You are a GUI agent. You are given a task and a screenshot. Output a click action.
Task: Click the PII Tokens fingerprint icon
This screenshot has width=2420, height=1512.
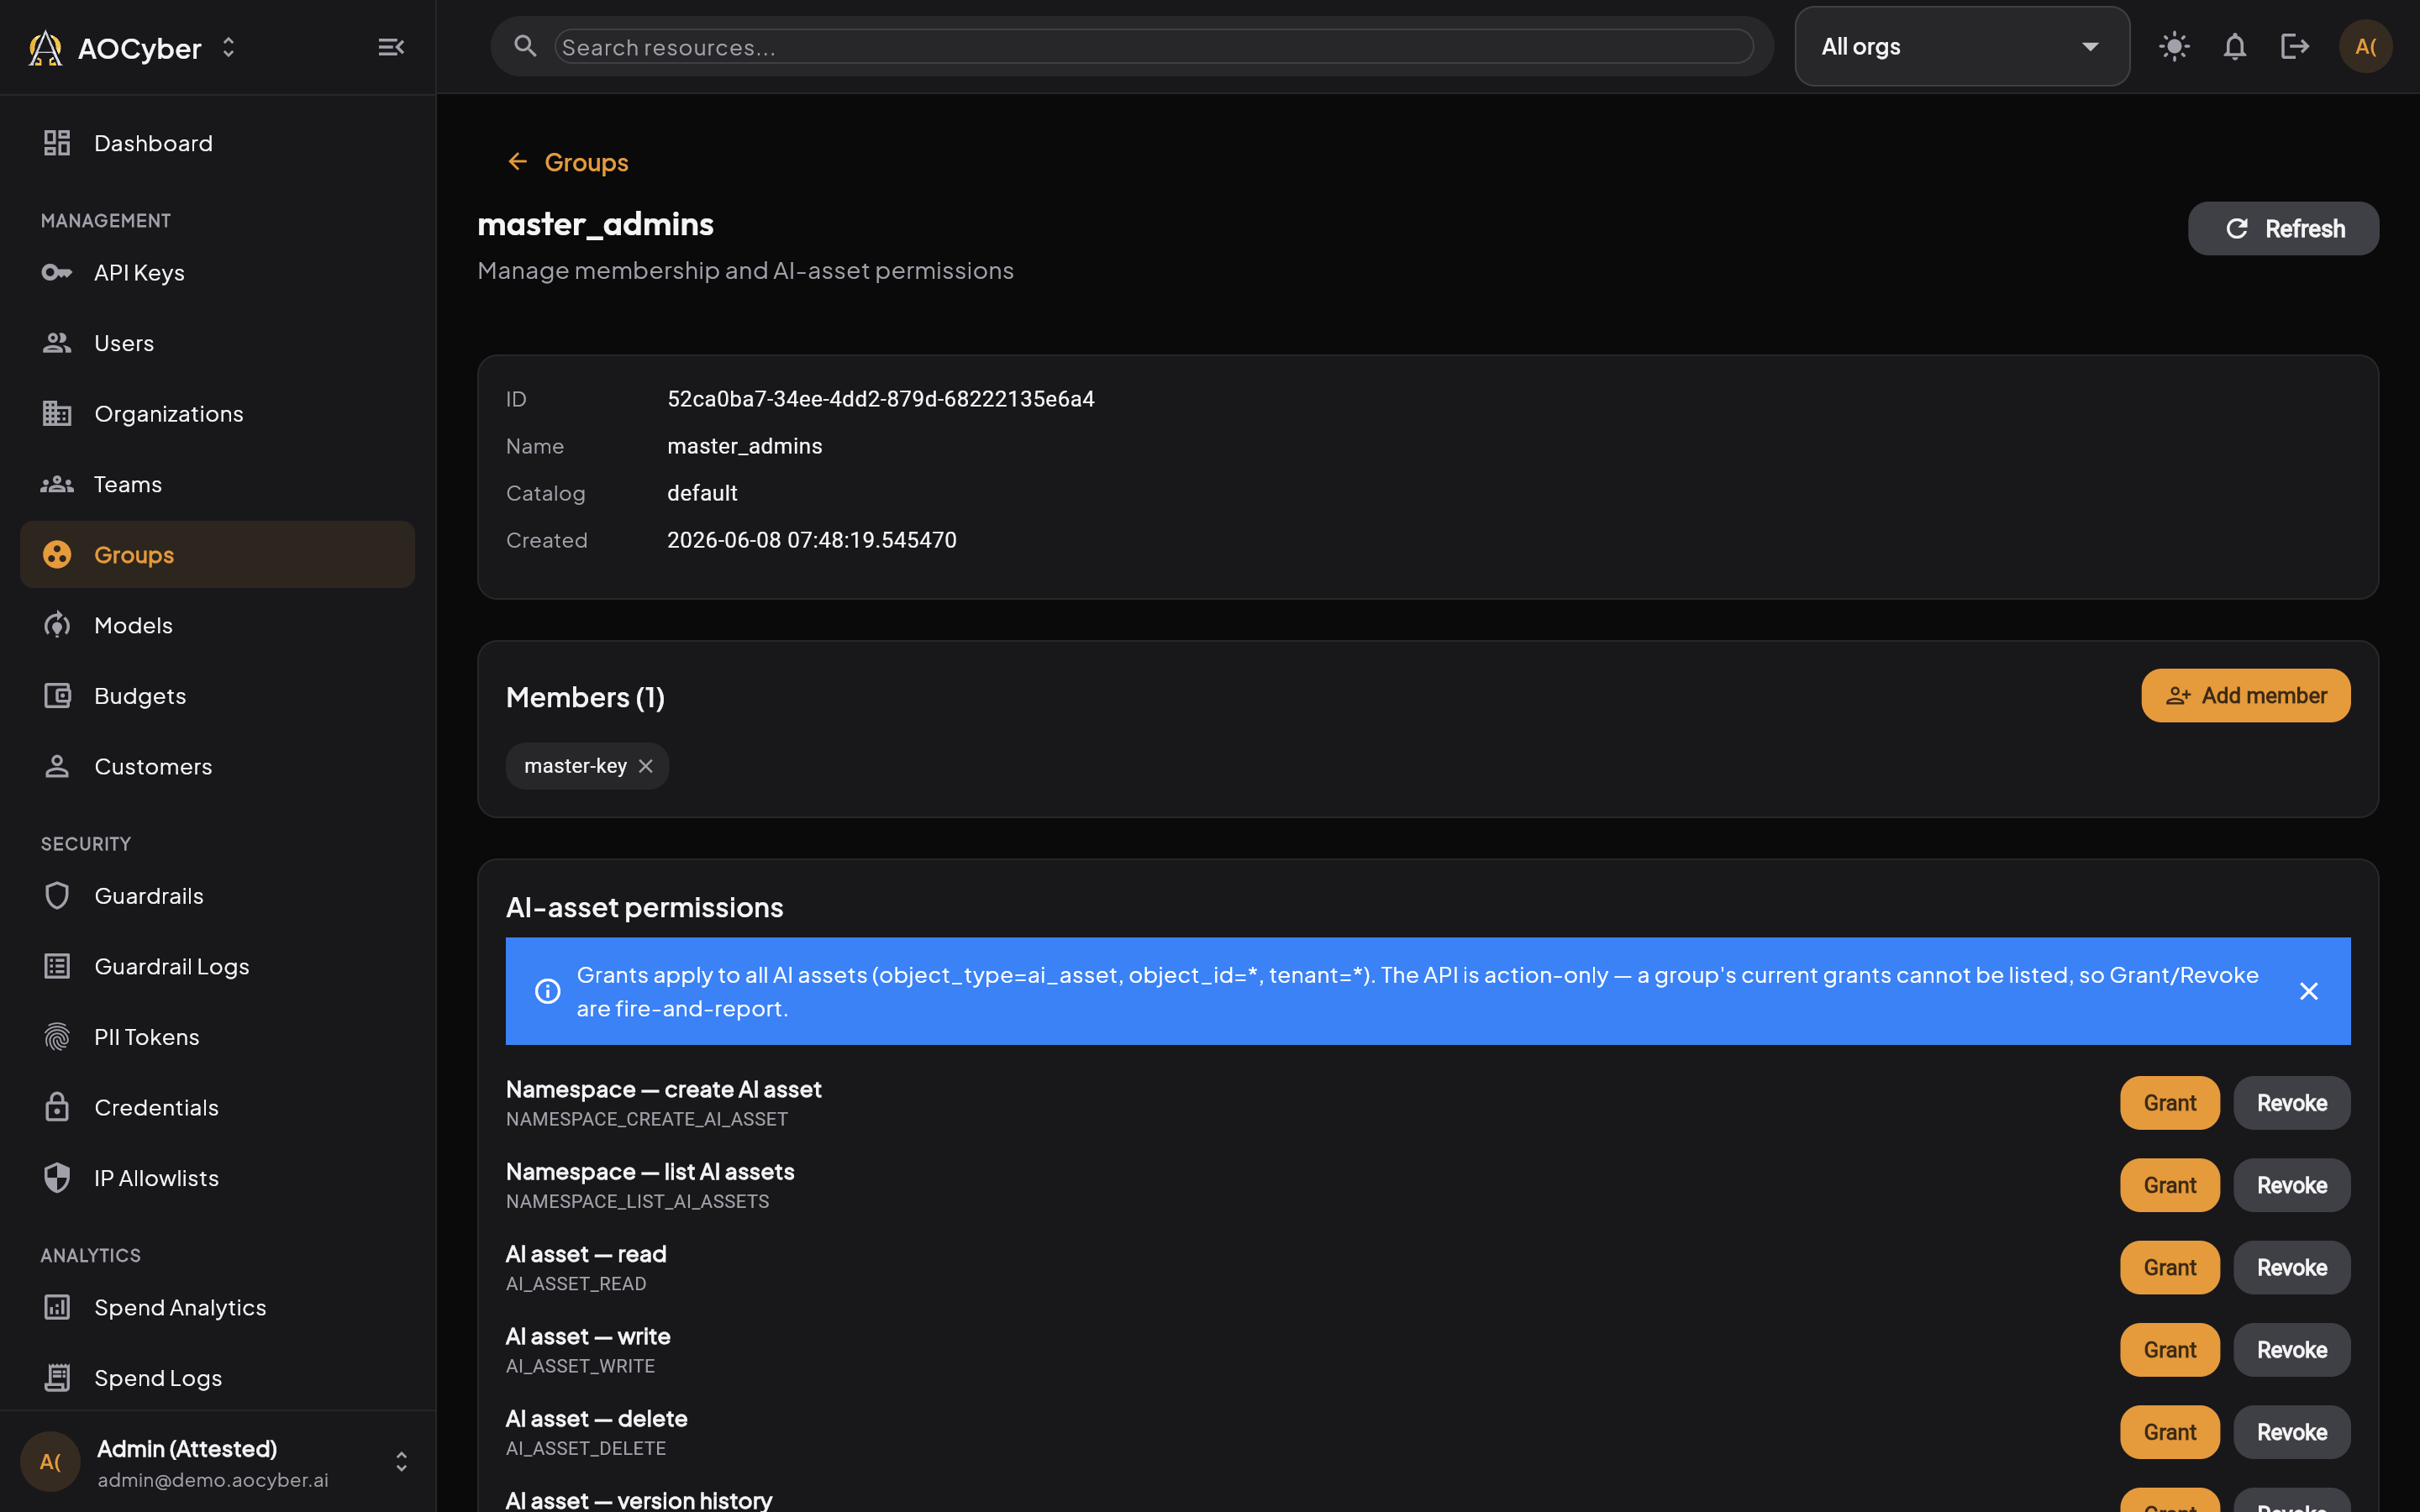click(57, 1037)
